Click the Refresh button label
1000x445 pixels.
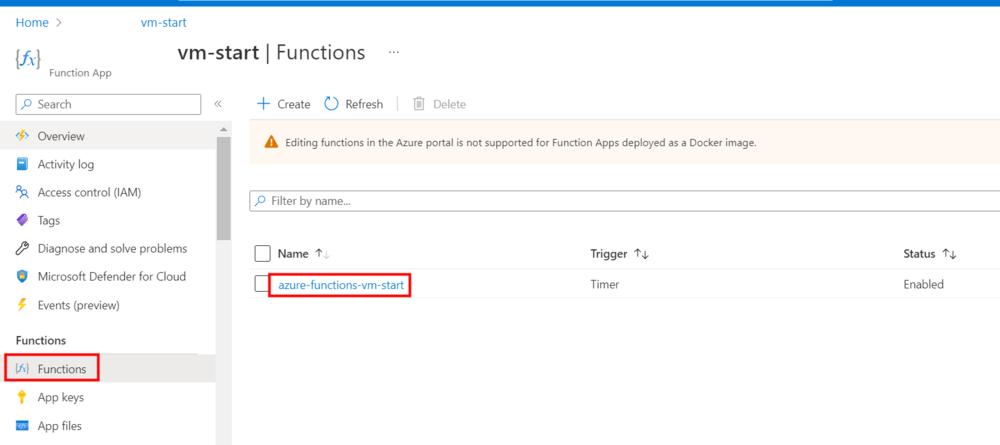(x=364, y=104)
